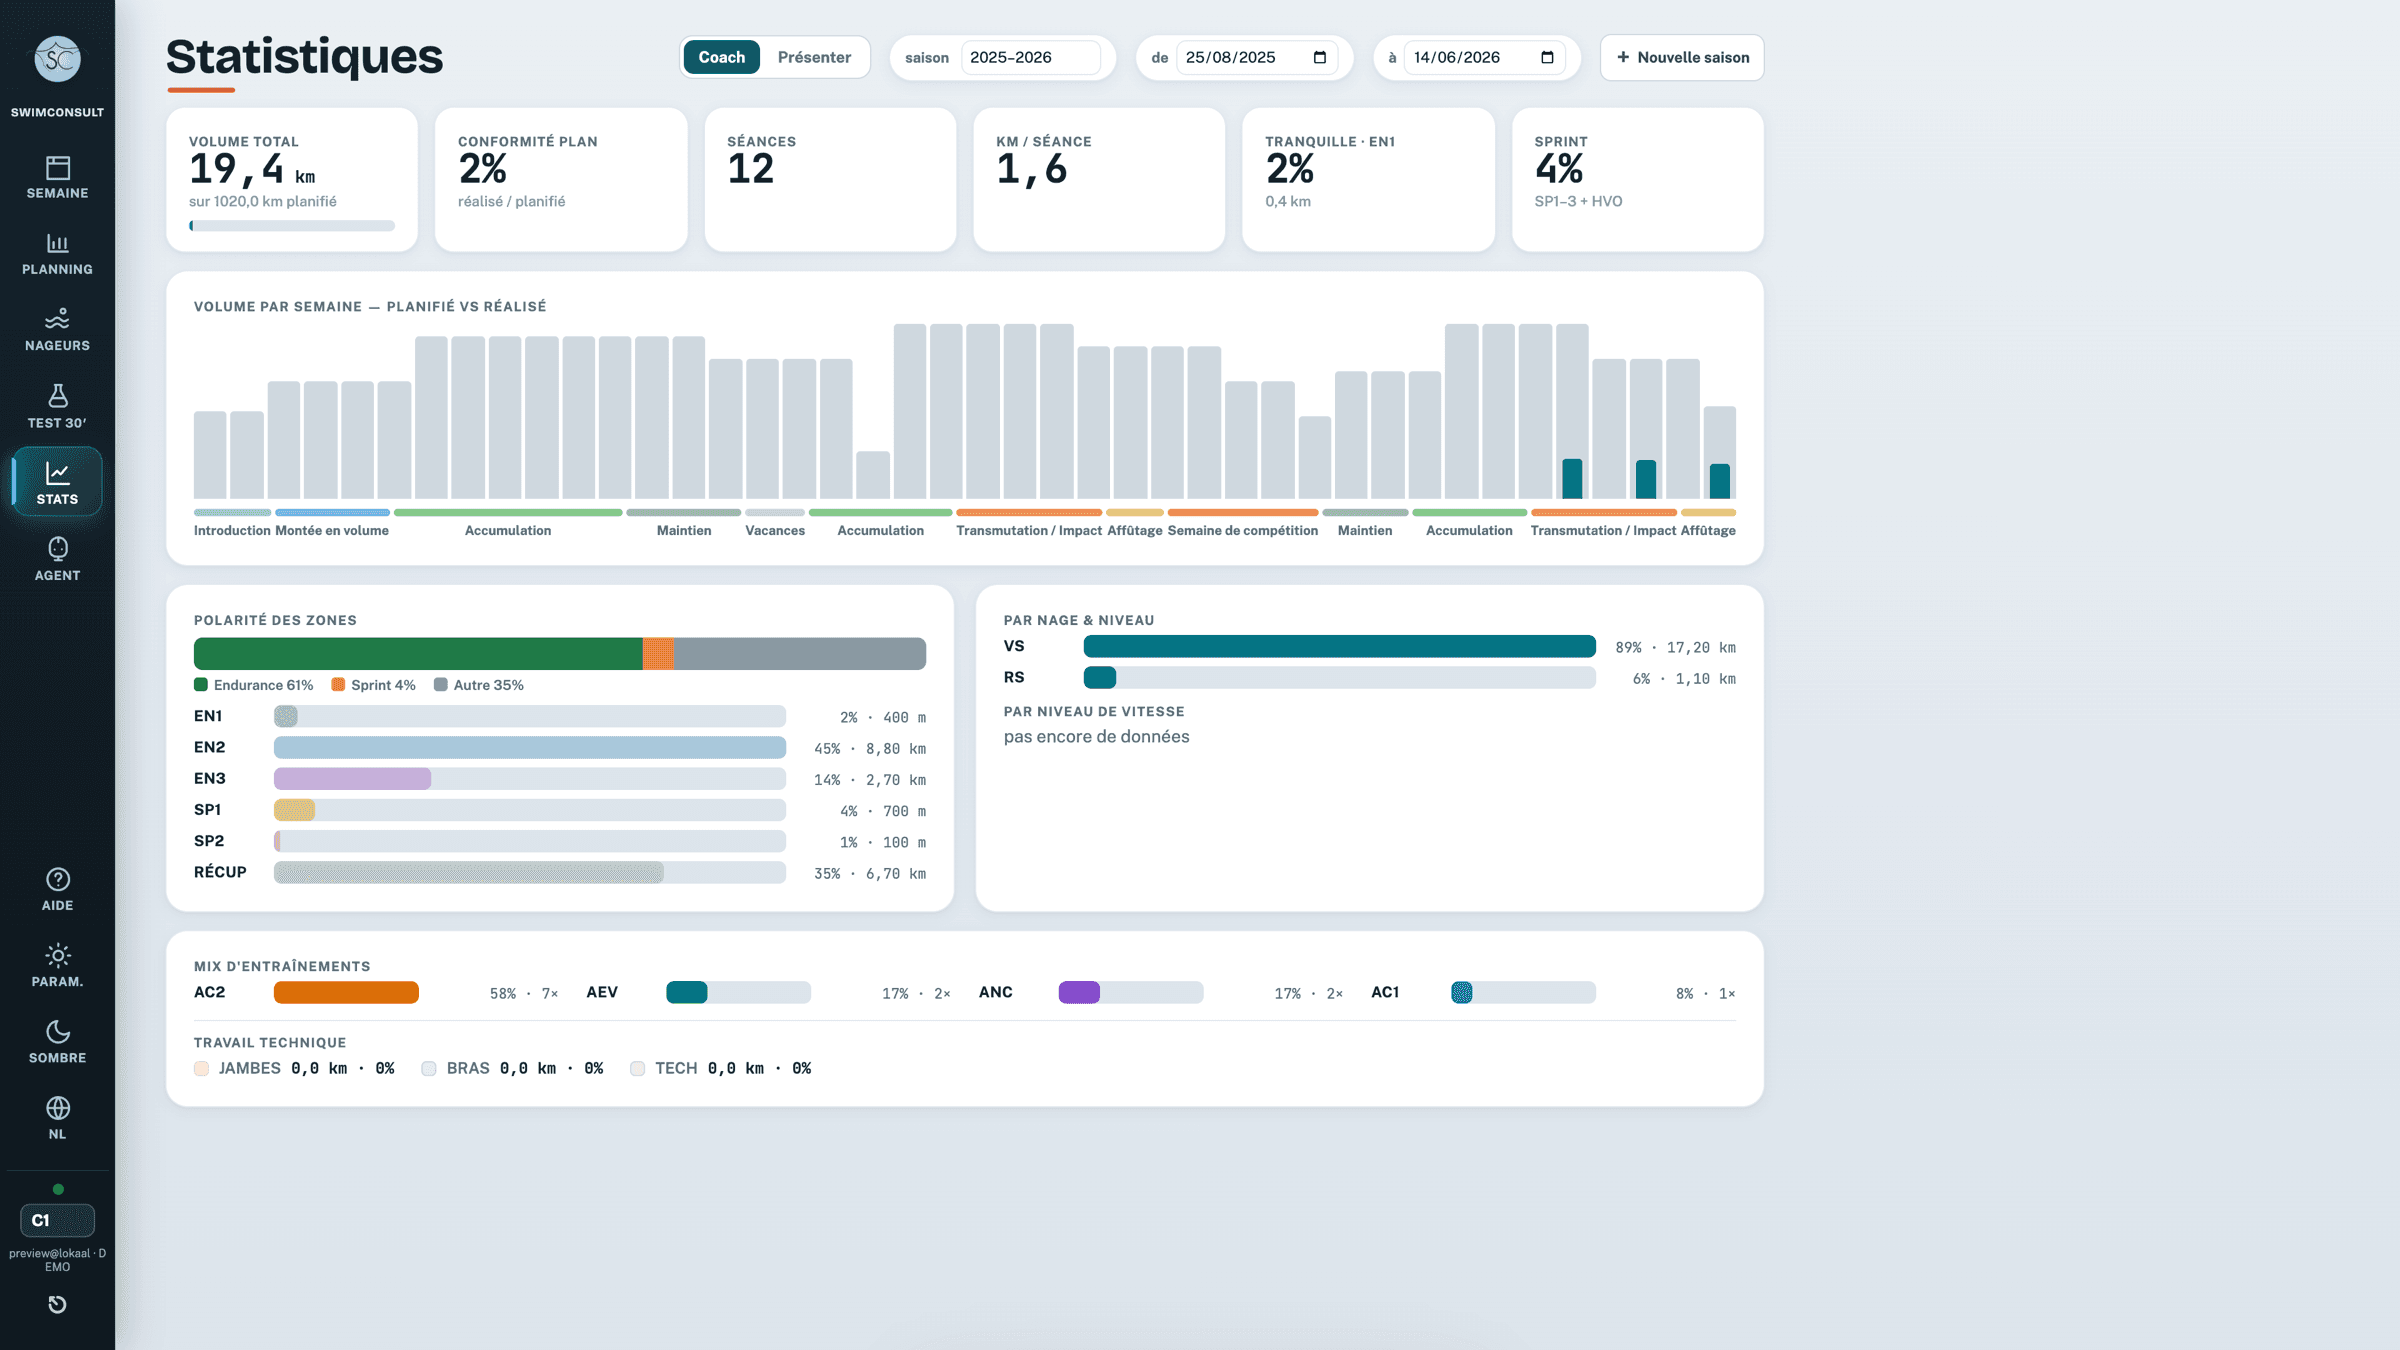Click the 'sur 1020,0 km planifié' text

[x=263, y=202]
